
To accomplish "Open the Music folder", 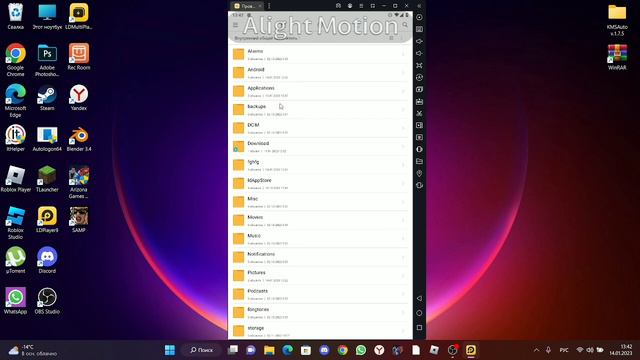I will click(320, 239).
